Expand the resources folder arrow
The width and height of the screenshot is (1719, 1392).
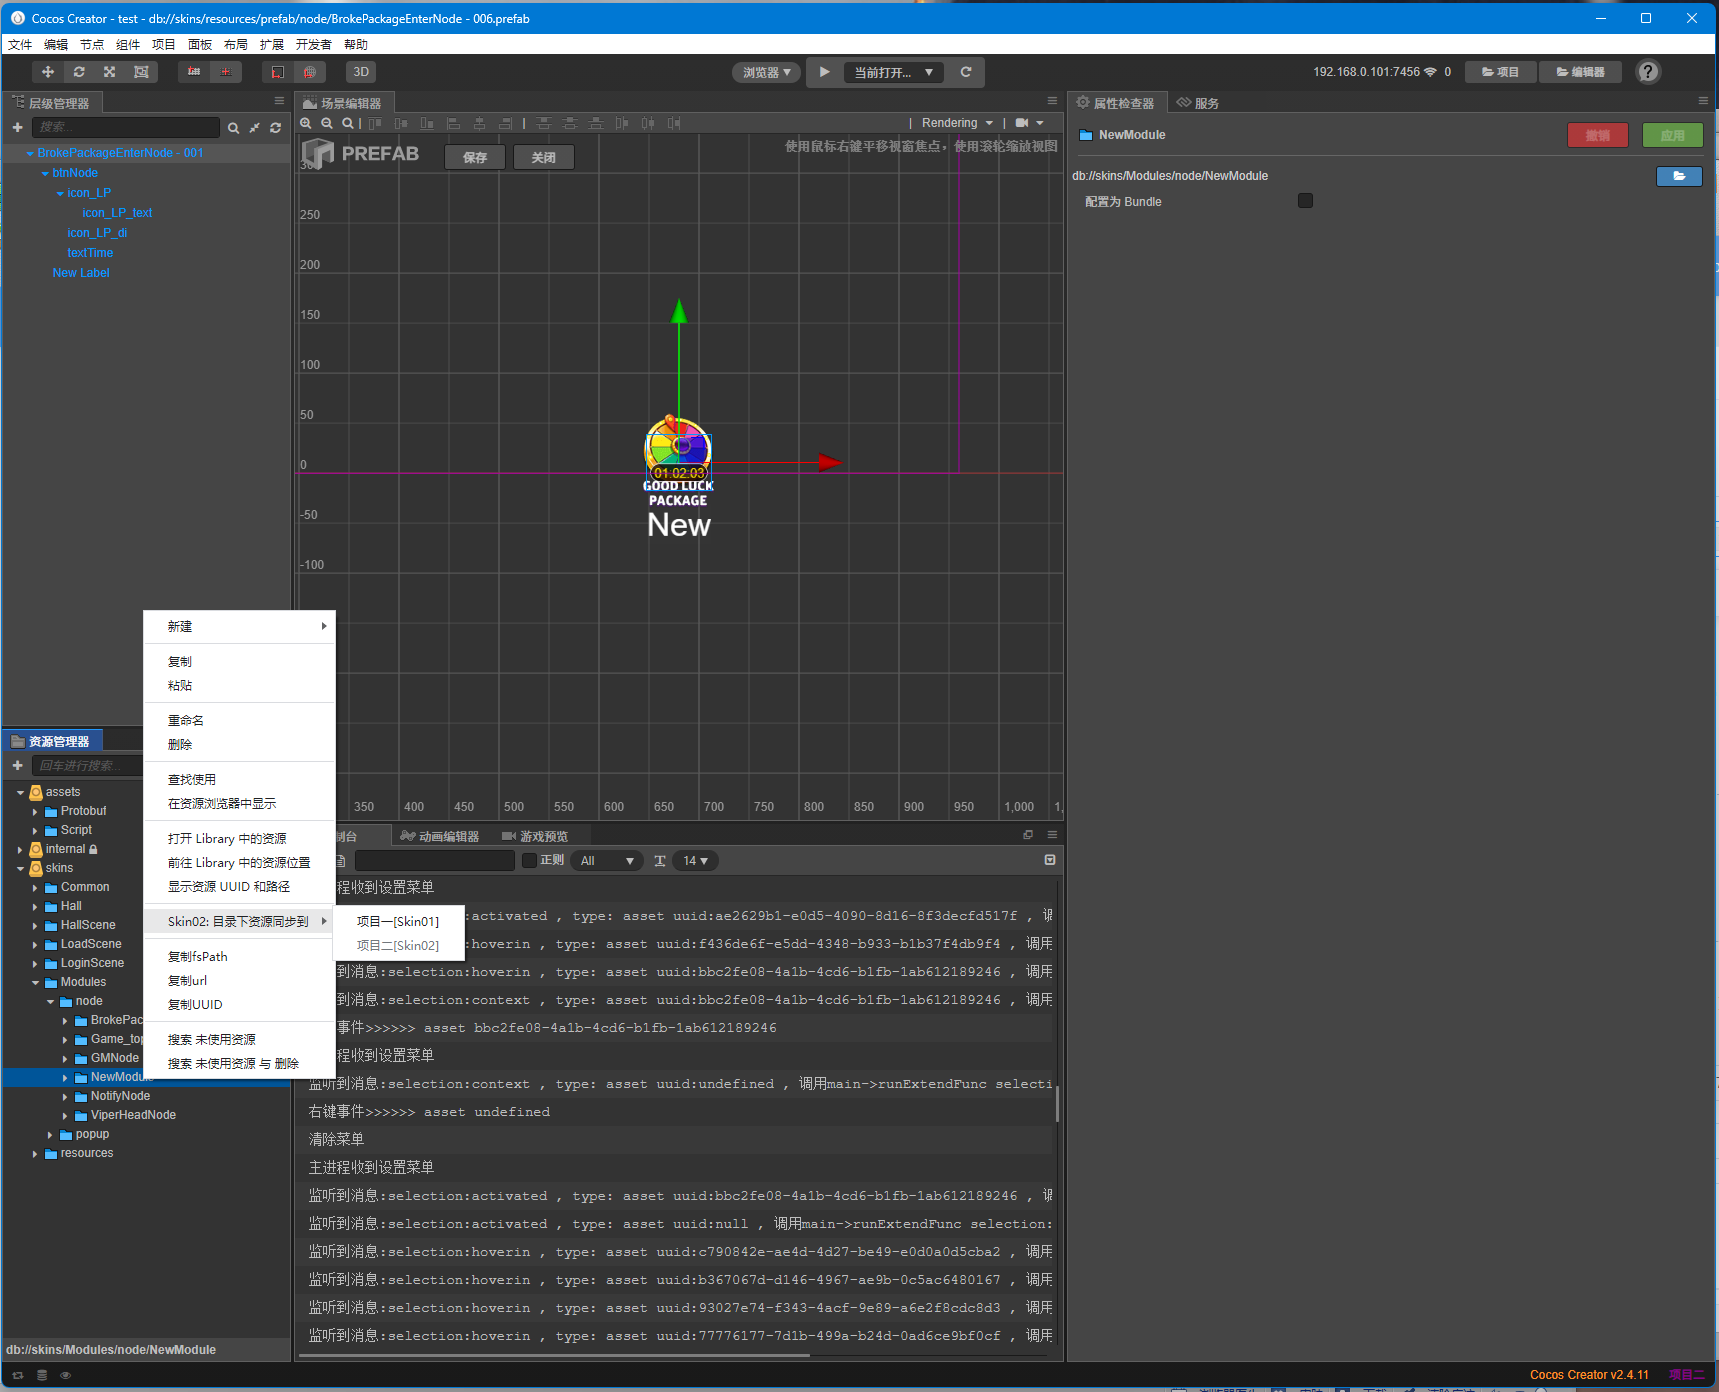click(35, 1154)
